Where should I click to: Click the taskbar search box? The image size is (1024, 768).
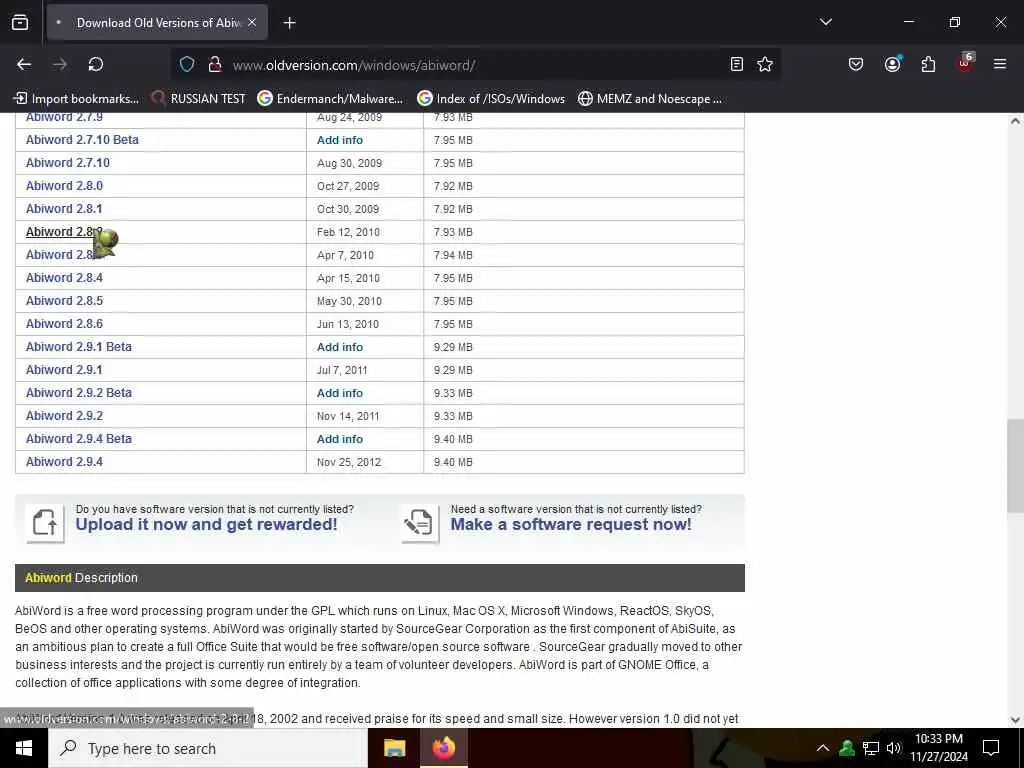[208, 748]
